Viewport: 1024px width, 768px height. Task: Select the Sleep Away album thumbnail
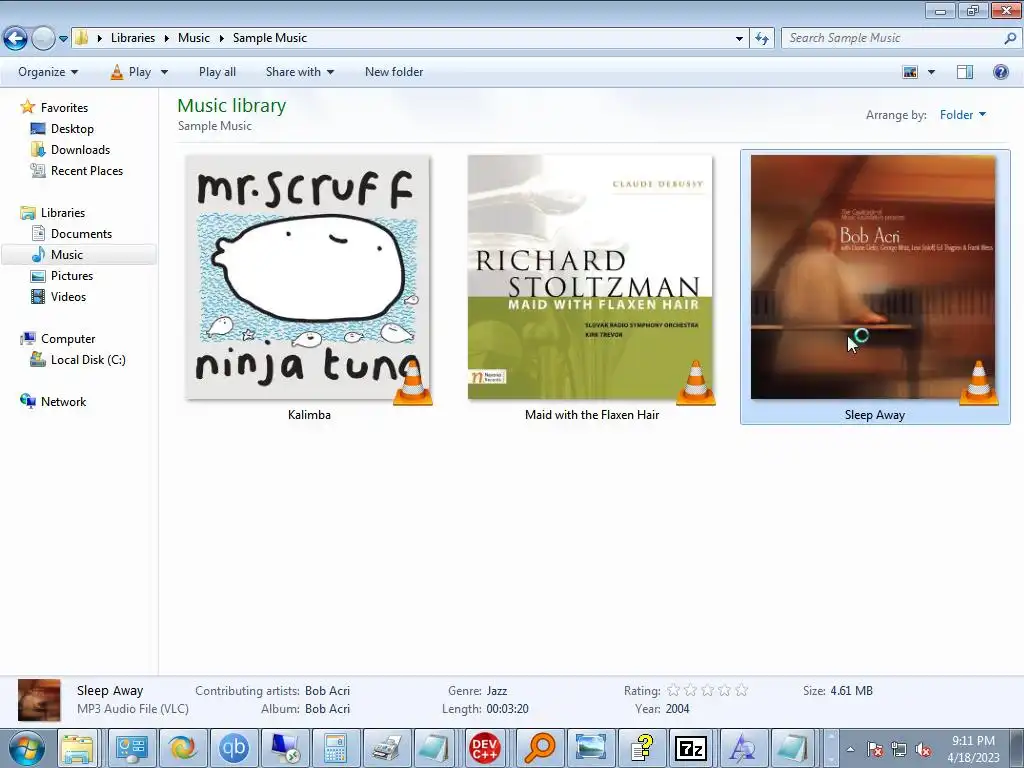click(x=874, y=277)
